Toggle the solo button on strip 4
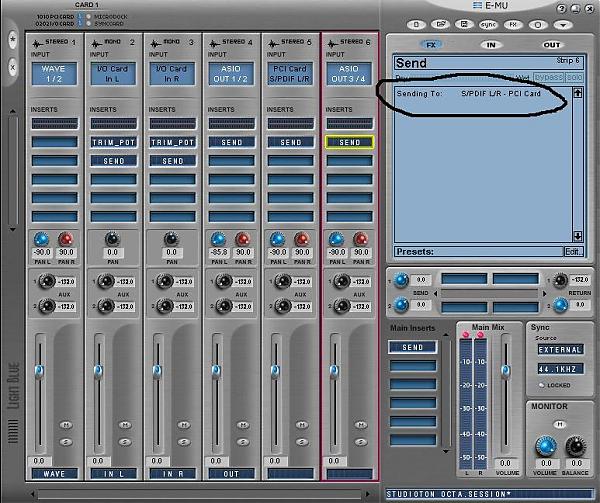 pos(241,440)
